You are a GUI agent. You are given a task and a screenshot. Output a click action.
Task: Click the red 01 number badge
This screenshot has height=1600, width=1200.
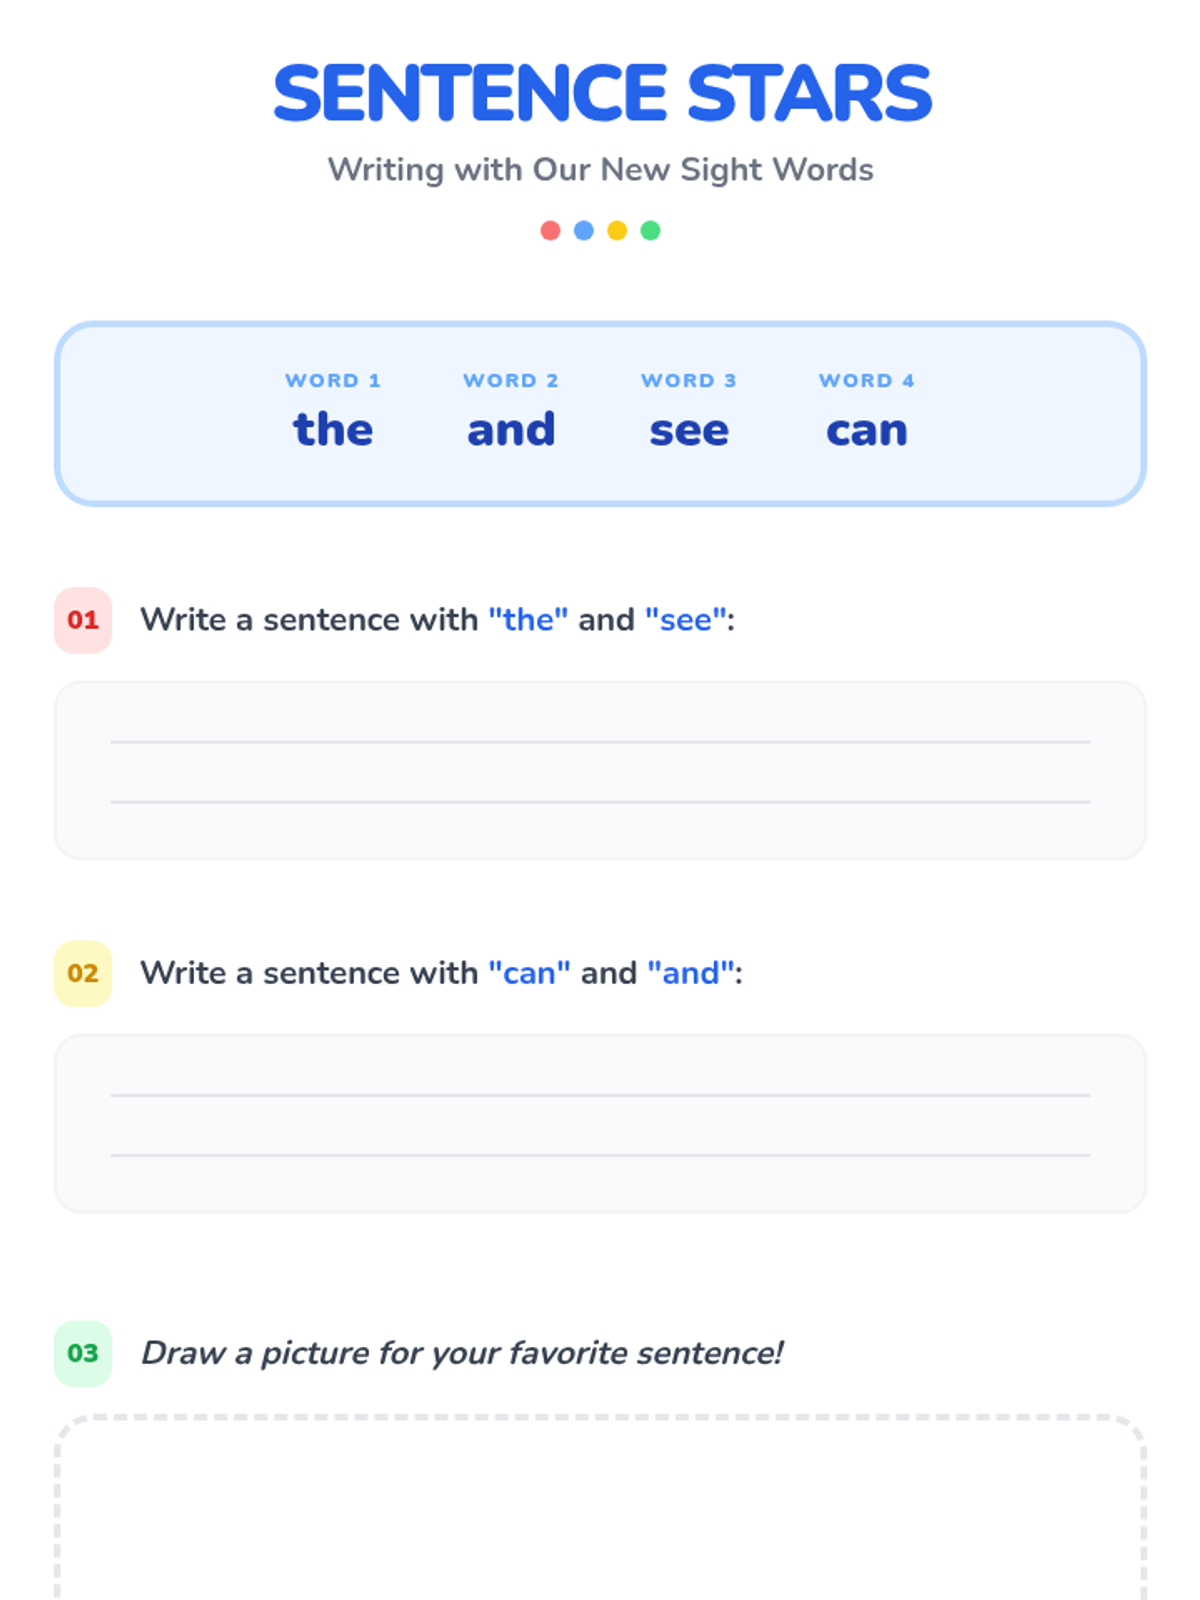pyautogui.click(x=83, y=620)
